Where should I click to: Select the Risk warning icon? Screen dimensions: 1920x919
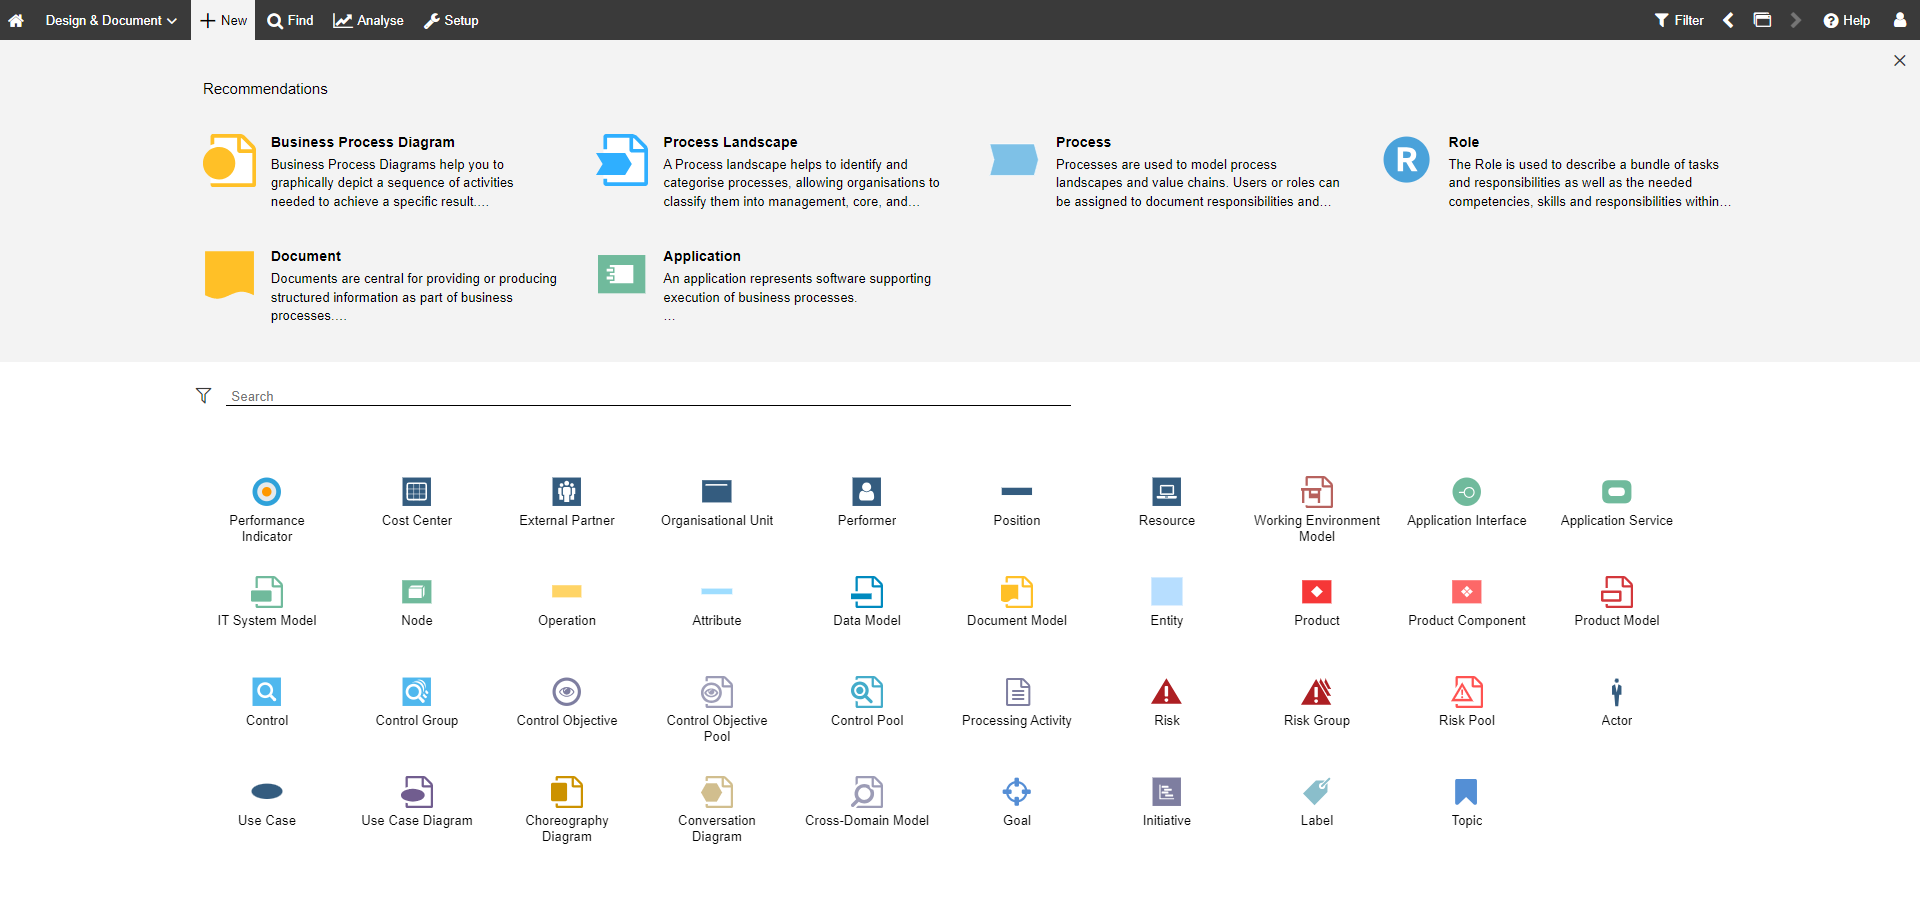[x=1167, y=691]
